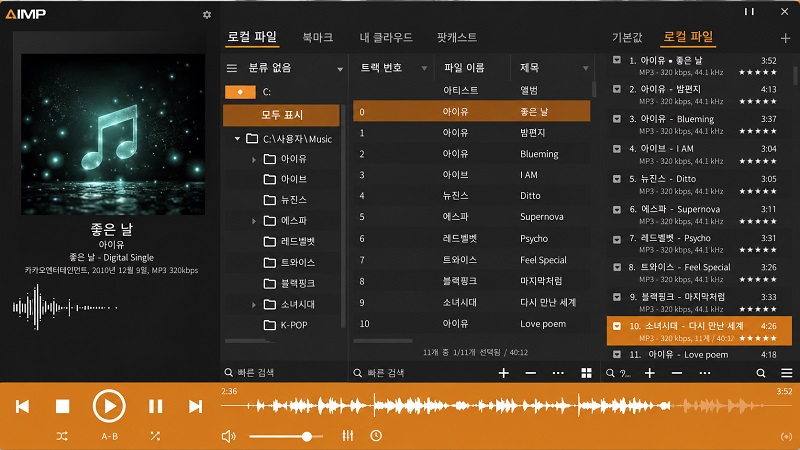
Task: Switch to the 내 클라우드 tab
Action: [386, 37]
